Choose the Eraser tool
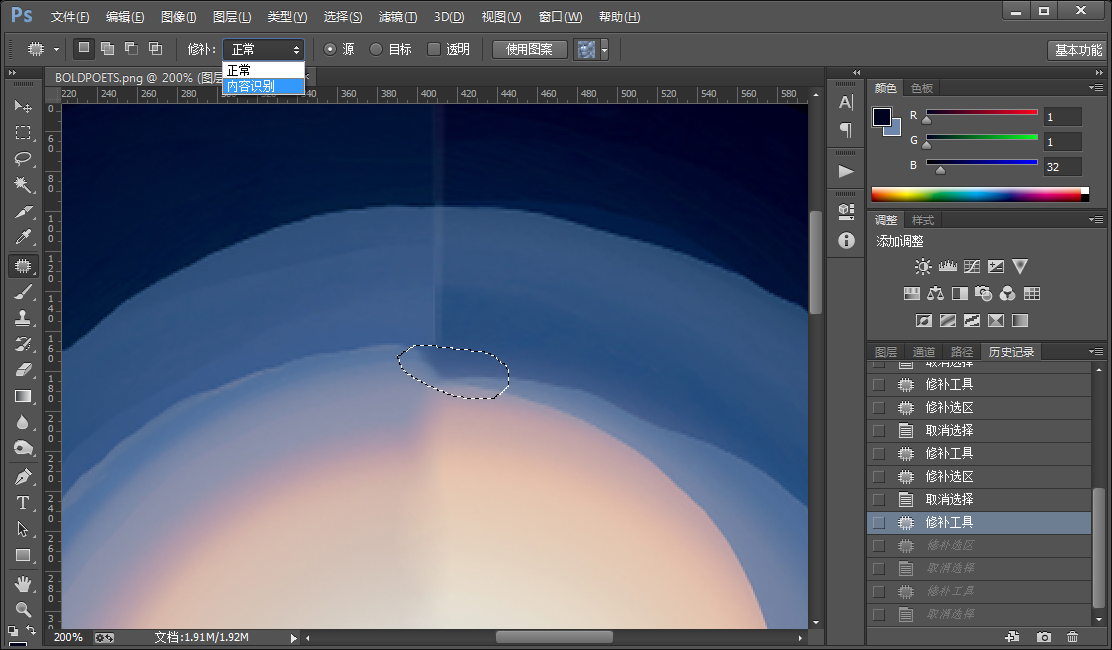Screen dimensions: 1112x650 23,370
